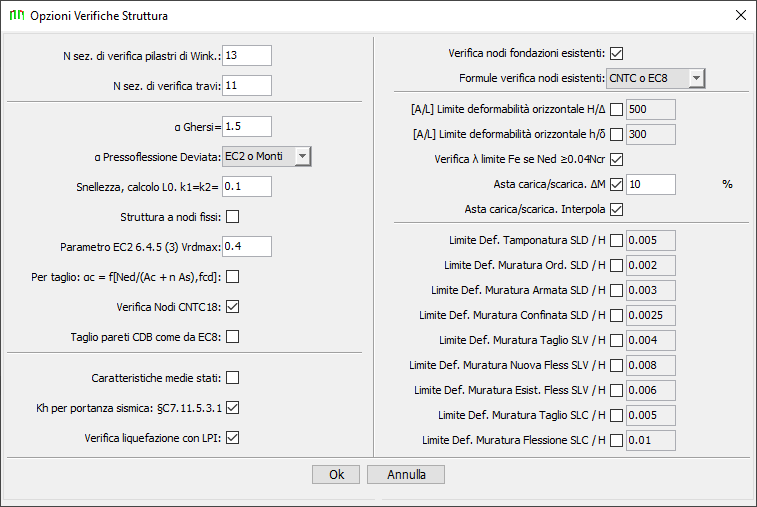The width and height of the screenshot is (757, 507).
Task: Click the N sez. di verifica travi field
Action: point(247,85)
